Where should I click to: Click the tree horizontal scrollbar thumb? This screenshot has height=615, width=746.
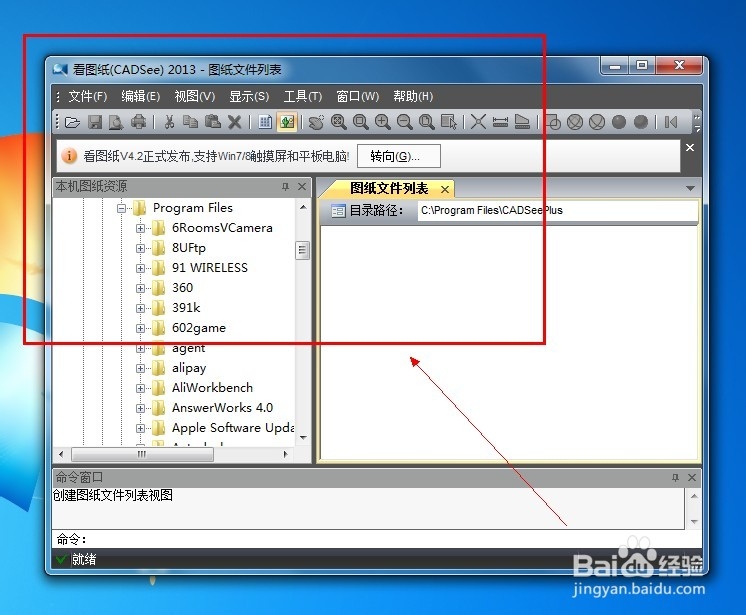click(x=142, y=454)
